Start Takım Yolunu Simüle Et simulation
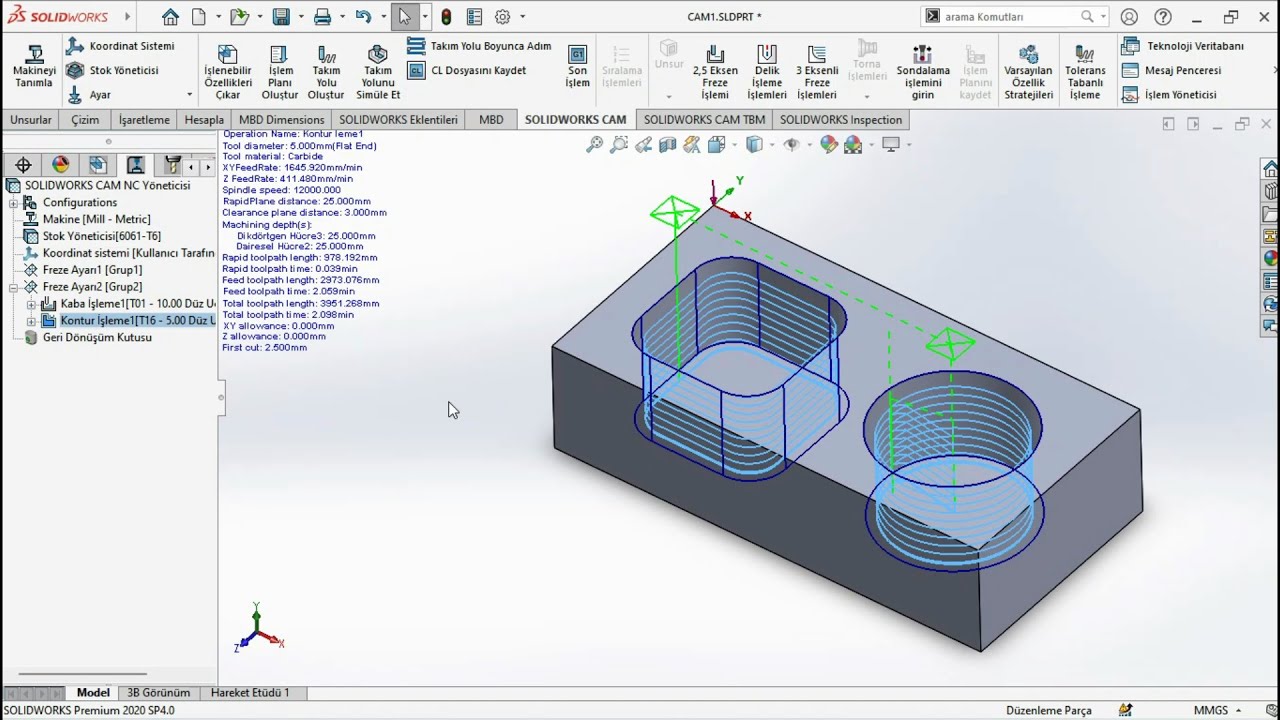The height and width of the screenshot is (720, 1280). tap(378, 73)
